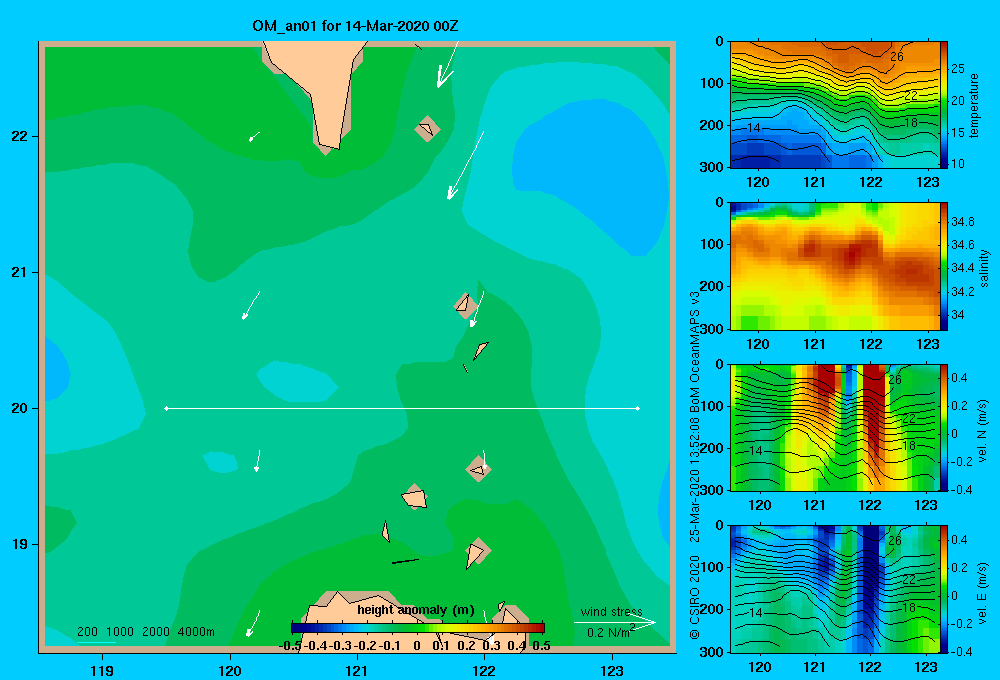Click the "0.2 N/m" wind stress scale value
Screen dimensions: 1000x680
coord(608,632)
